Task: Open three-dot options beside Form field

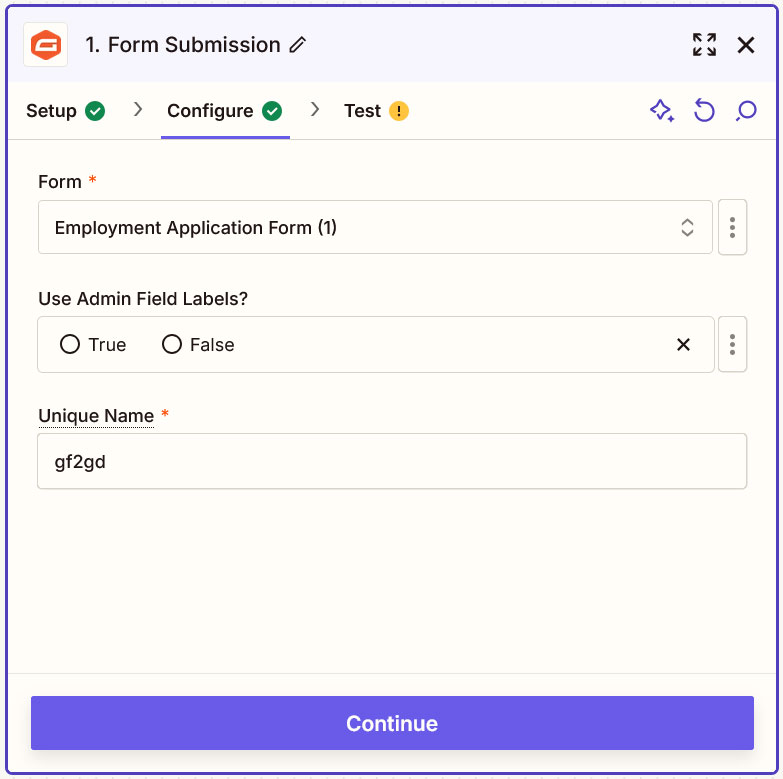Action: [x=732, y=227]
